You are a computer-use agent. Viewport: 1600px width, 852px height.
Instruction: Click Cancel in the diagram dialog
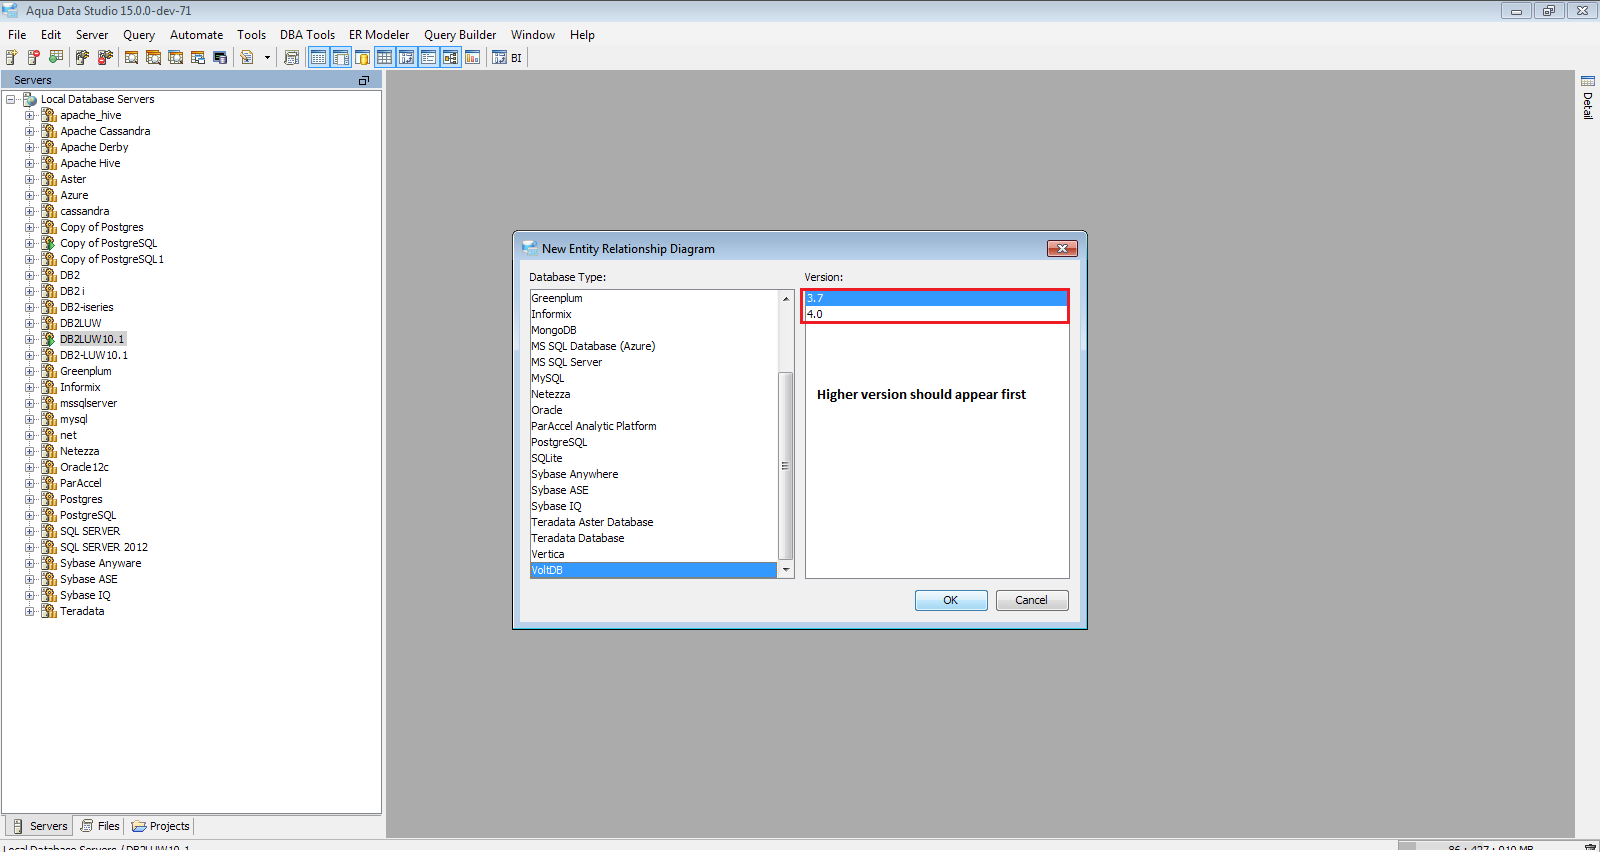[x=1032, y=600]
